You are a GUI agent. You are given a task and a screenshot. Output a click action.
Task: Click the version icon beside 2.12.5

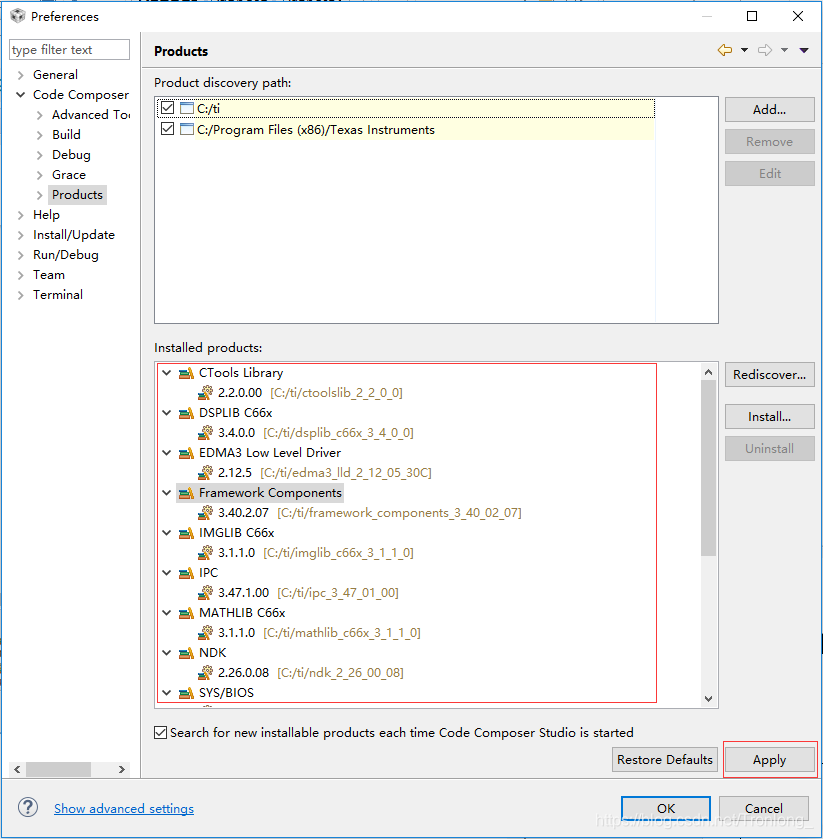(205, 472)
